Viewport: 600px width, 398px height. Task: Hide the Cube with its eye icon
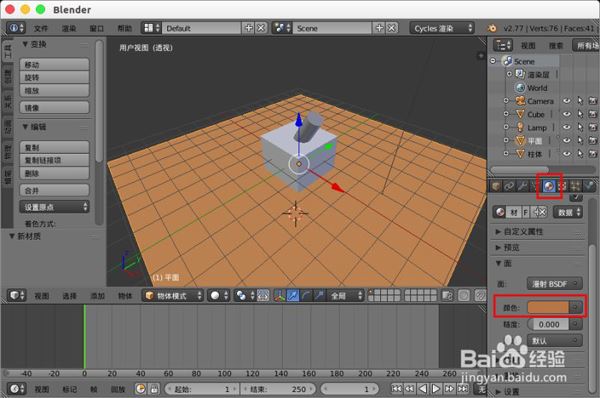[567, 114]
